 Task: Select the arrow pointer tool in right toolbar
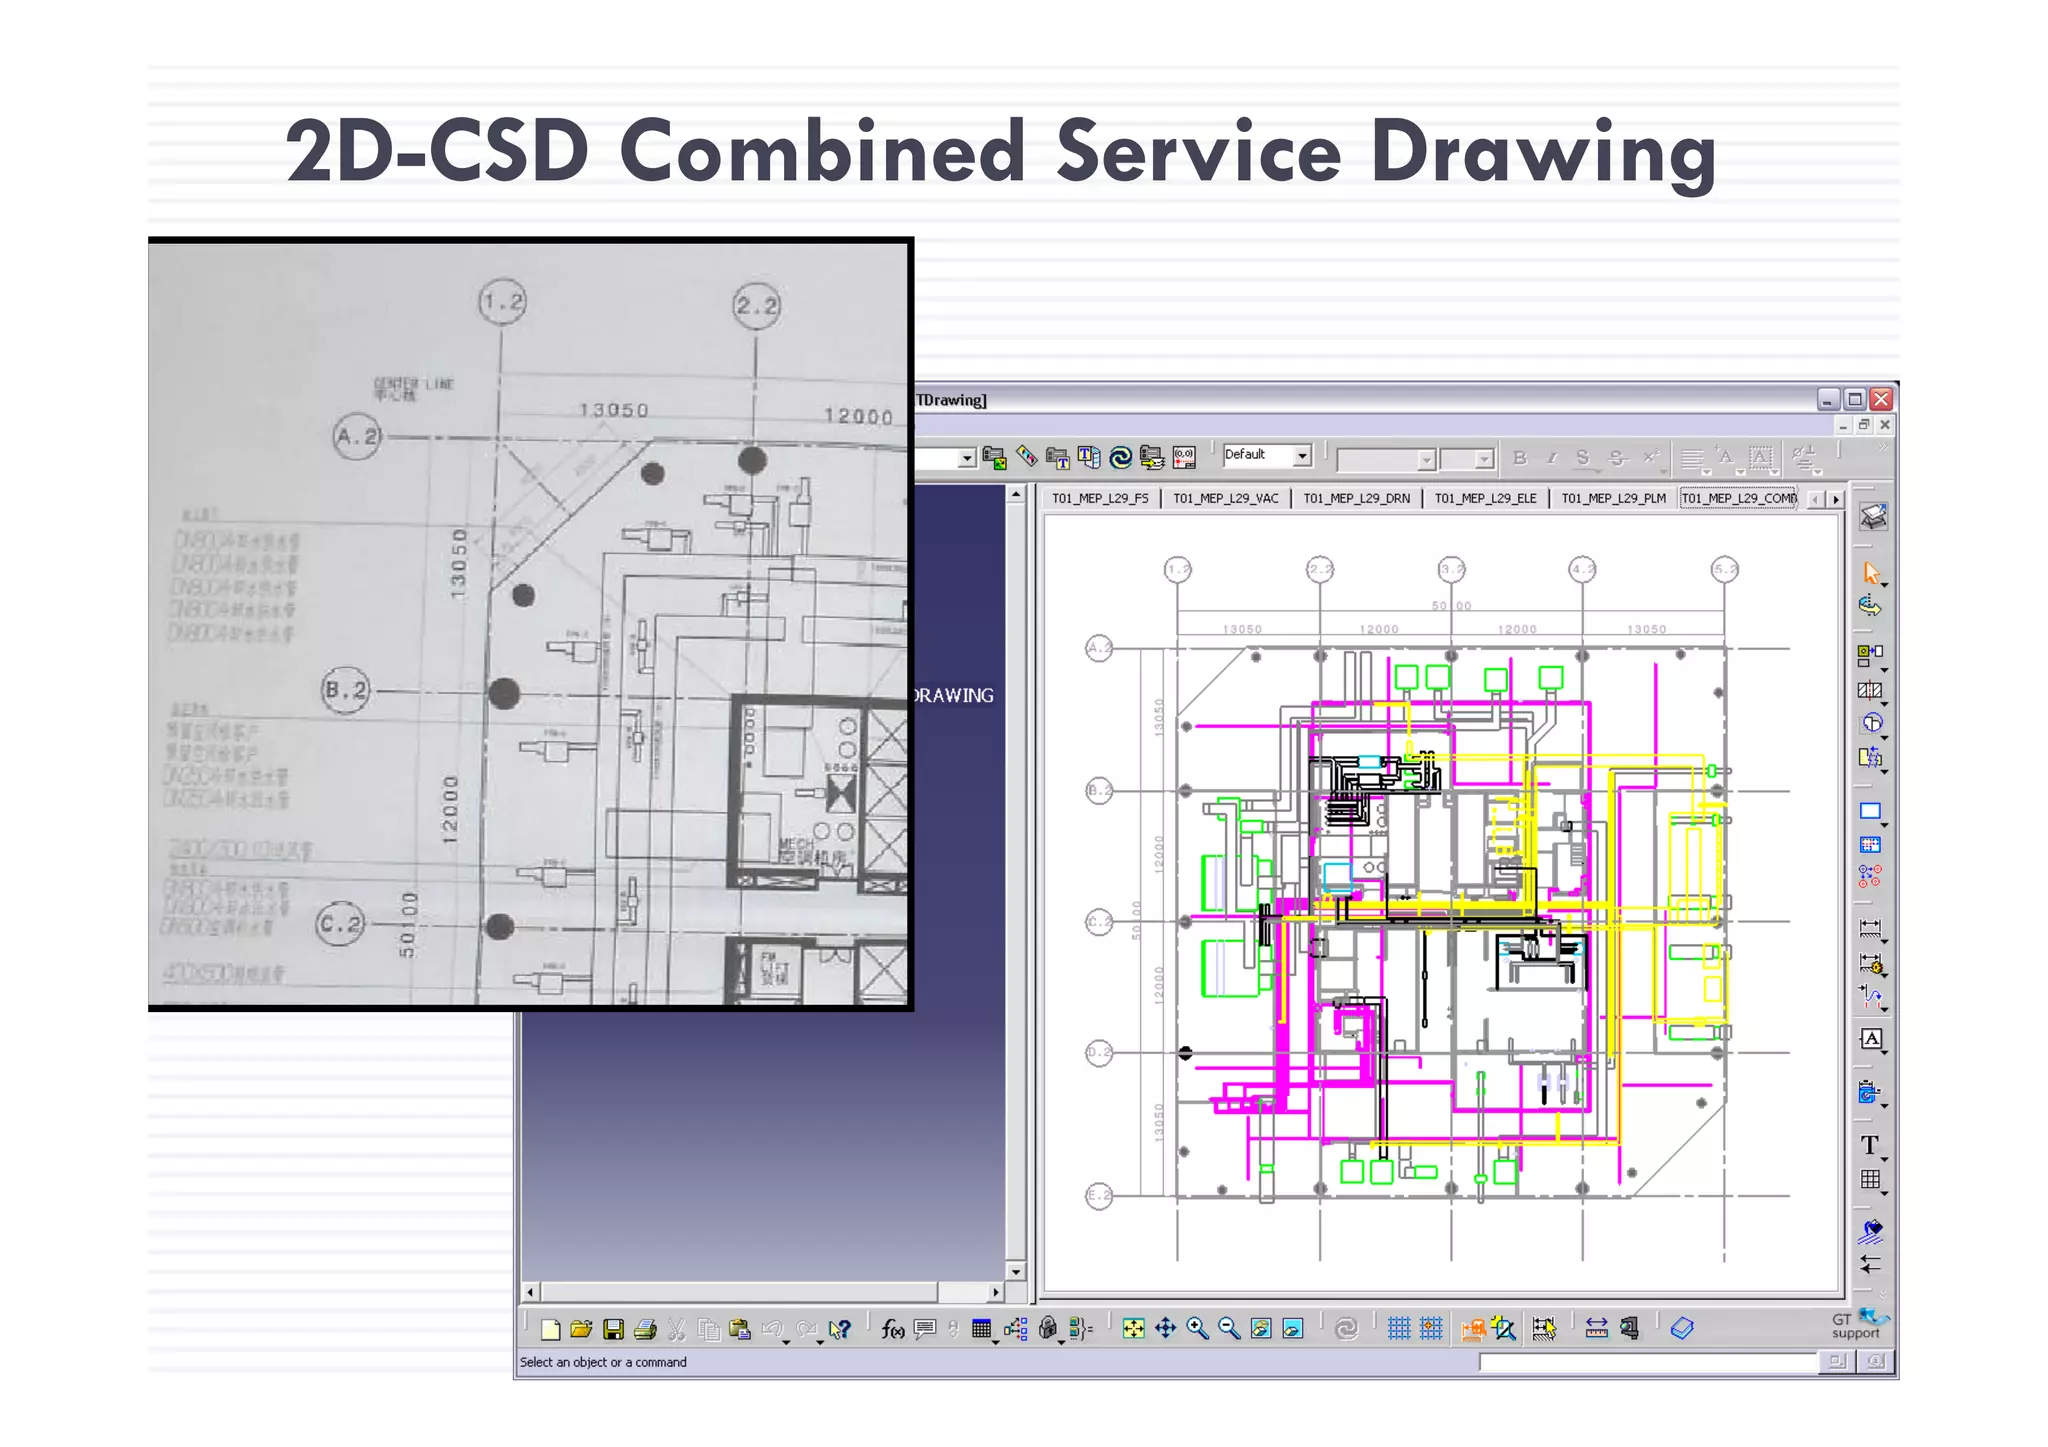pyautogui.click(x=1871, y=573)
